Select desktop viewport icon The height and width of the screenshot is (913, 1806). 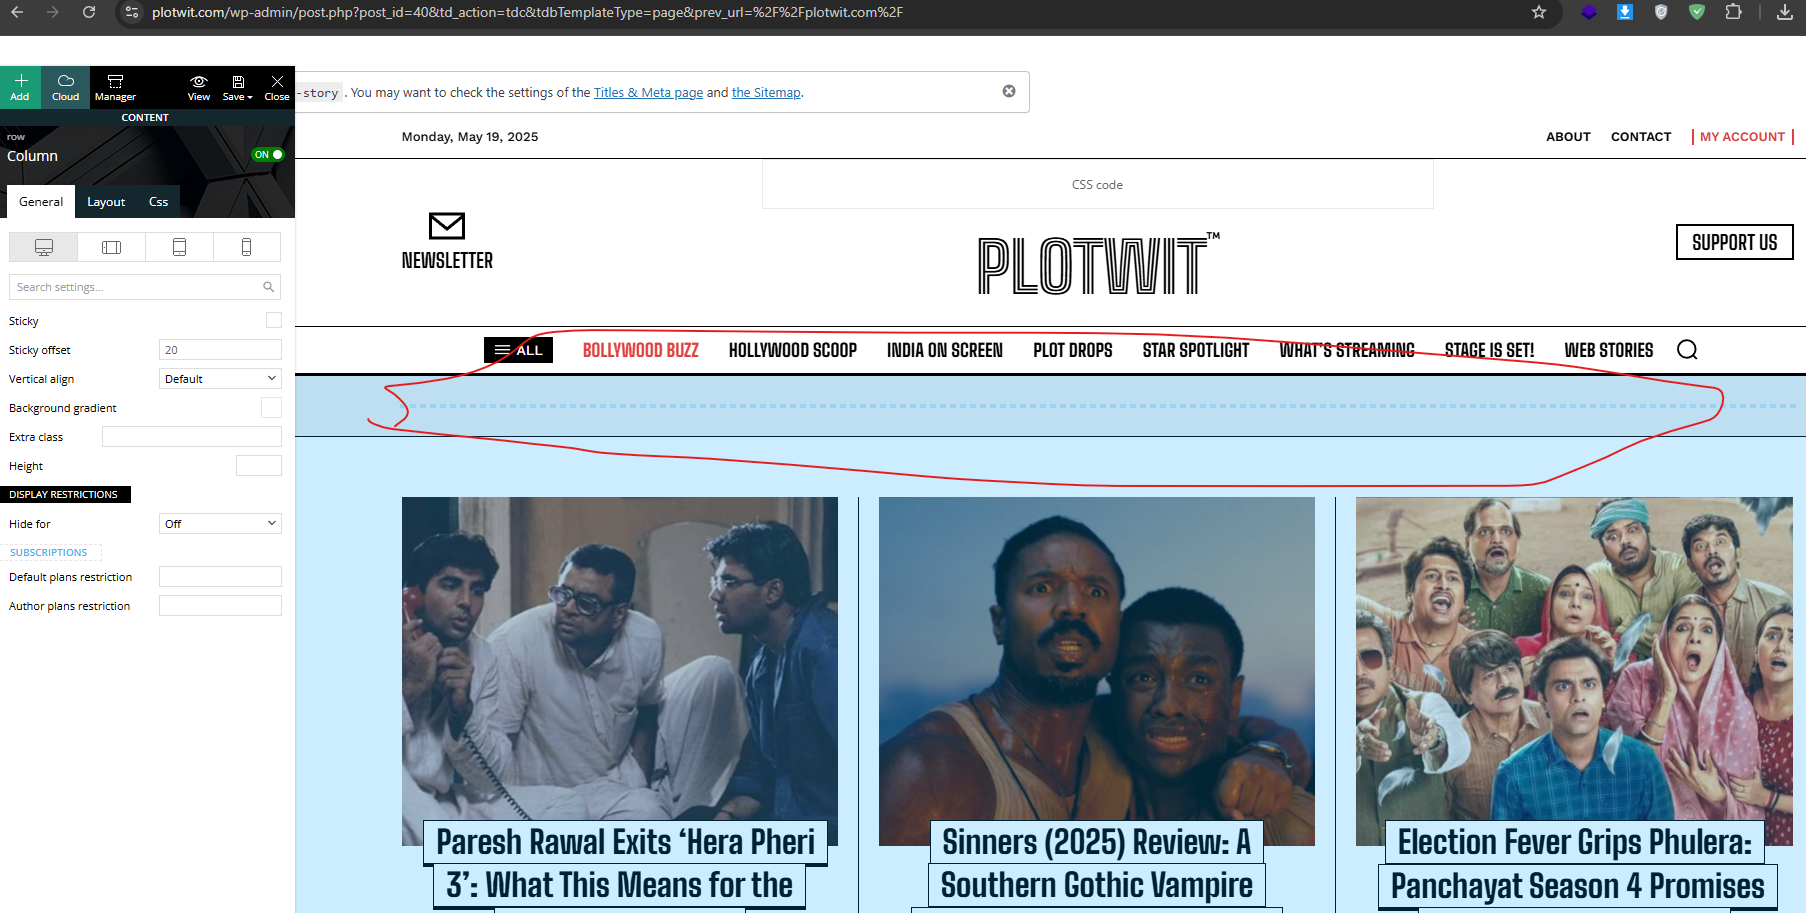coord(43,247)
